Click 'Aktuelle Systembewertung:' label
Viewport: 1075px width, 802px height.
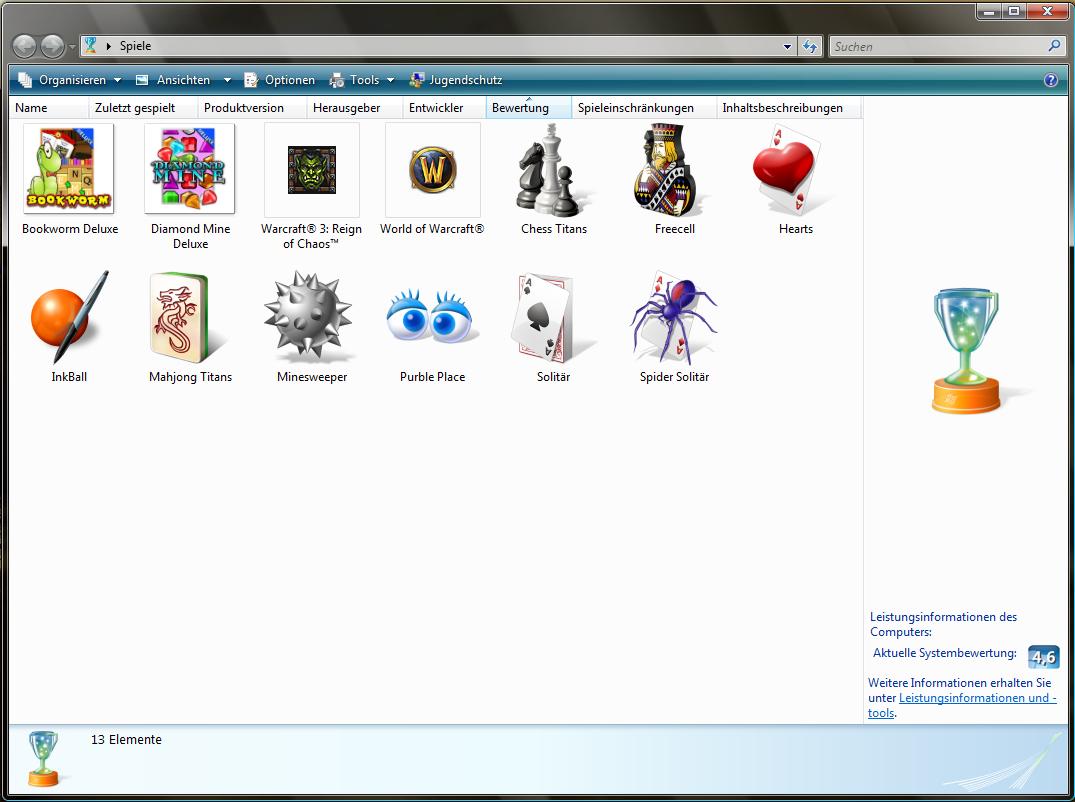(x=945, y=653)
